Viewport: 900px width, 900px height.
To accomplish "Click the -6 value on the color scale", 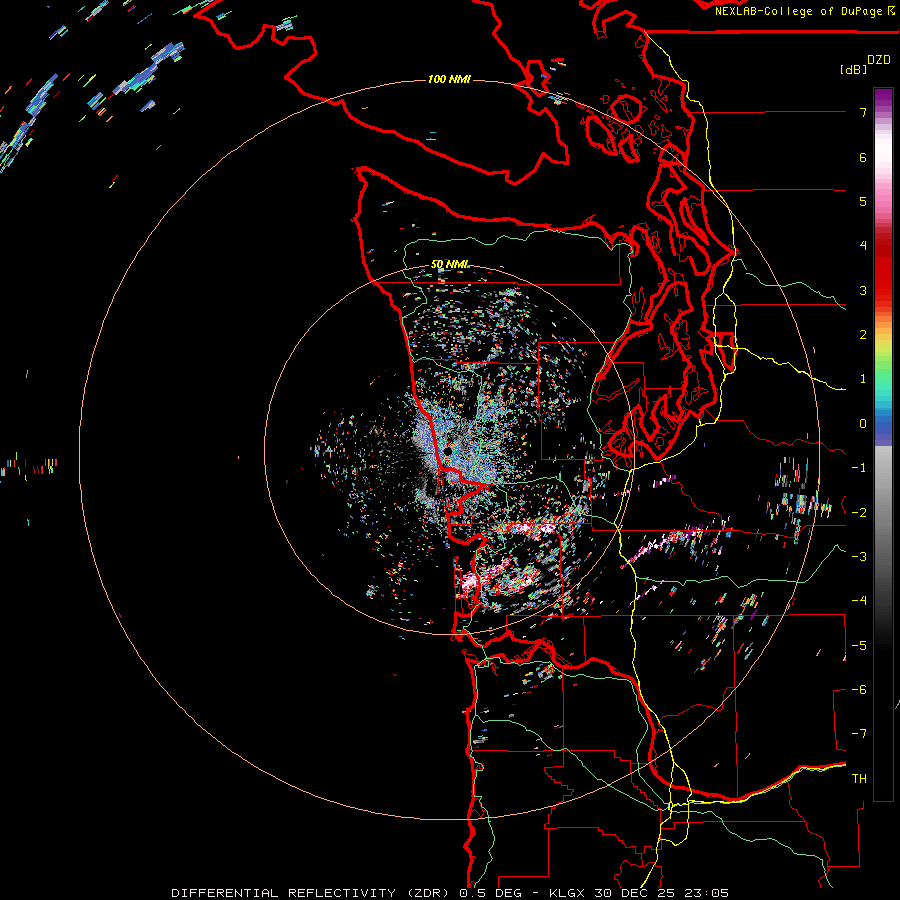I will point(859,689).
